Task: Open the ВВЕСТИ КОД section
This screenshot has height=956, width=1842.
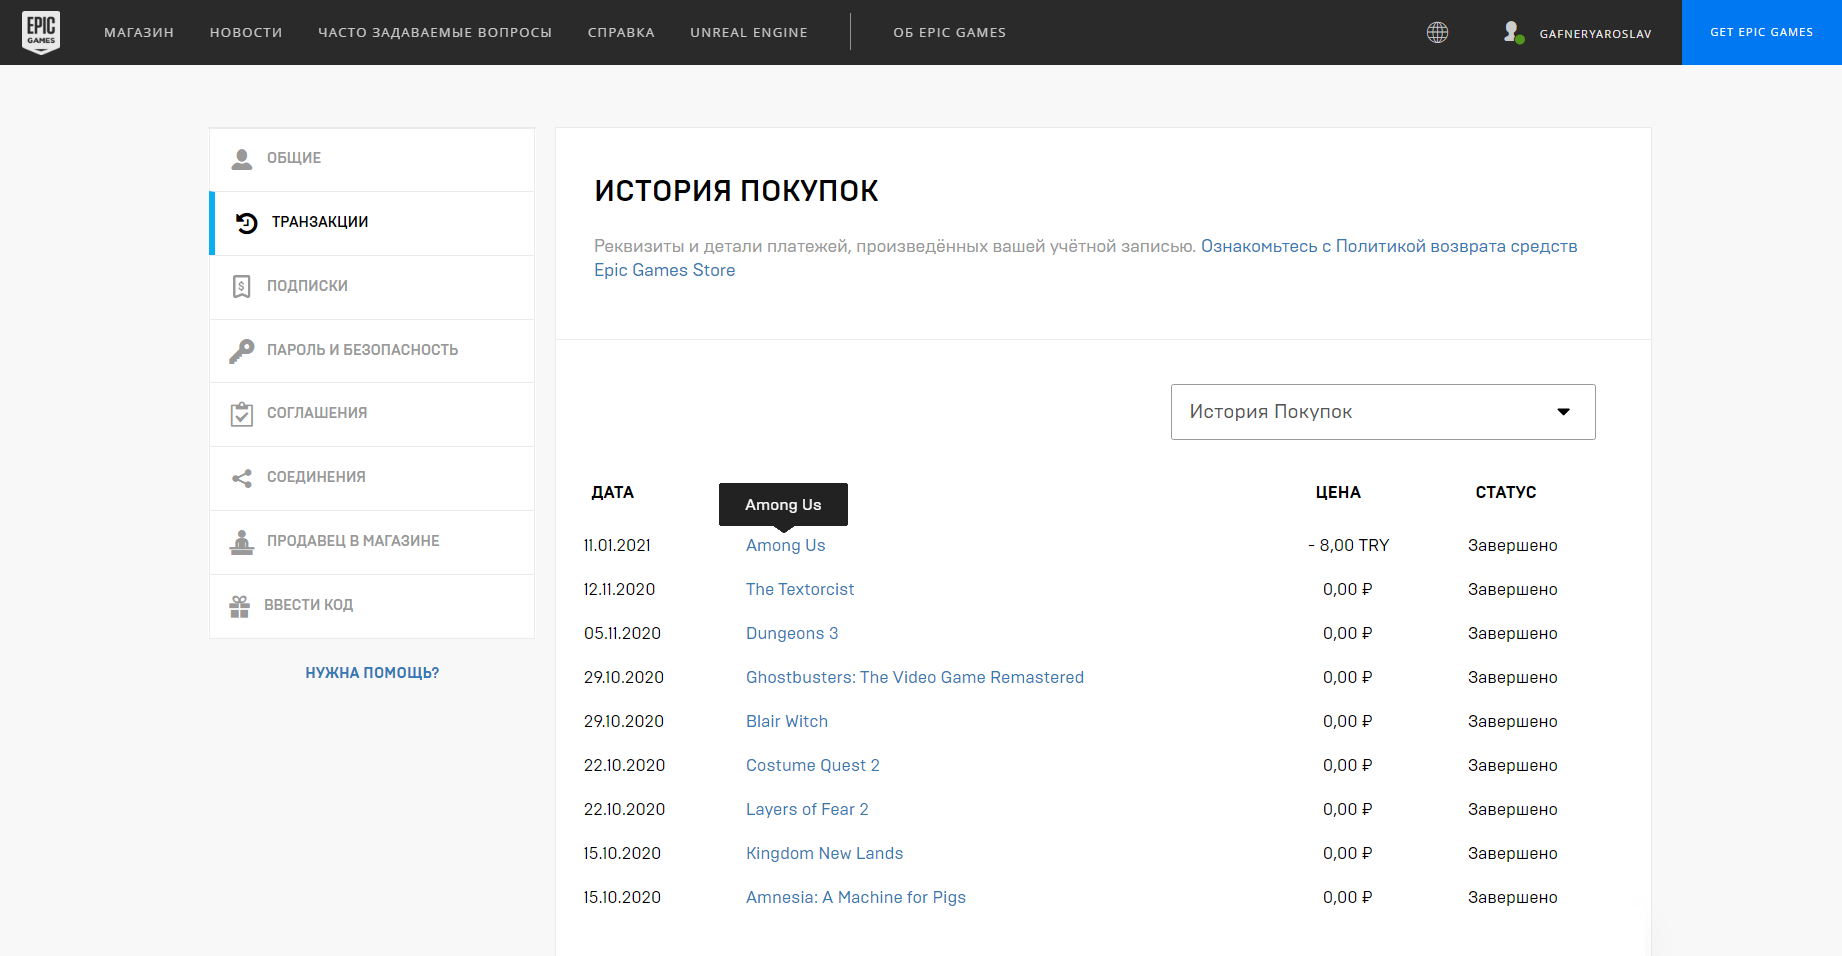Action: pyautogui.click(x=372, y=606)
